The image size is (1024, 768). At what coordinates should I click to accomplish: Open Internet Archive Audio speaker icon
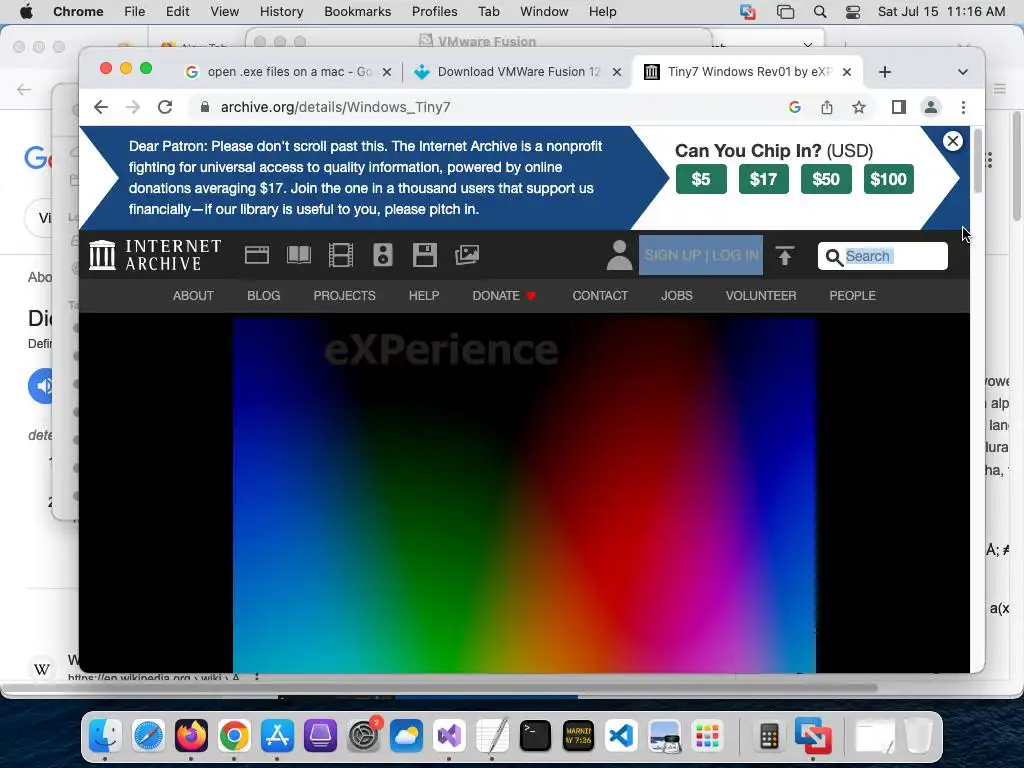[383, 255]
